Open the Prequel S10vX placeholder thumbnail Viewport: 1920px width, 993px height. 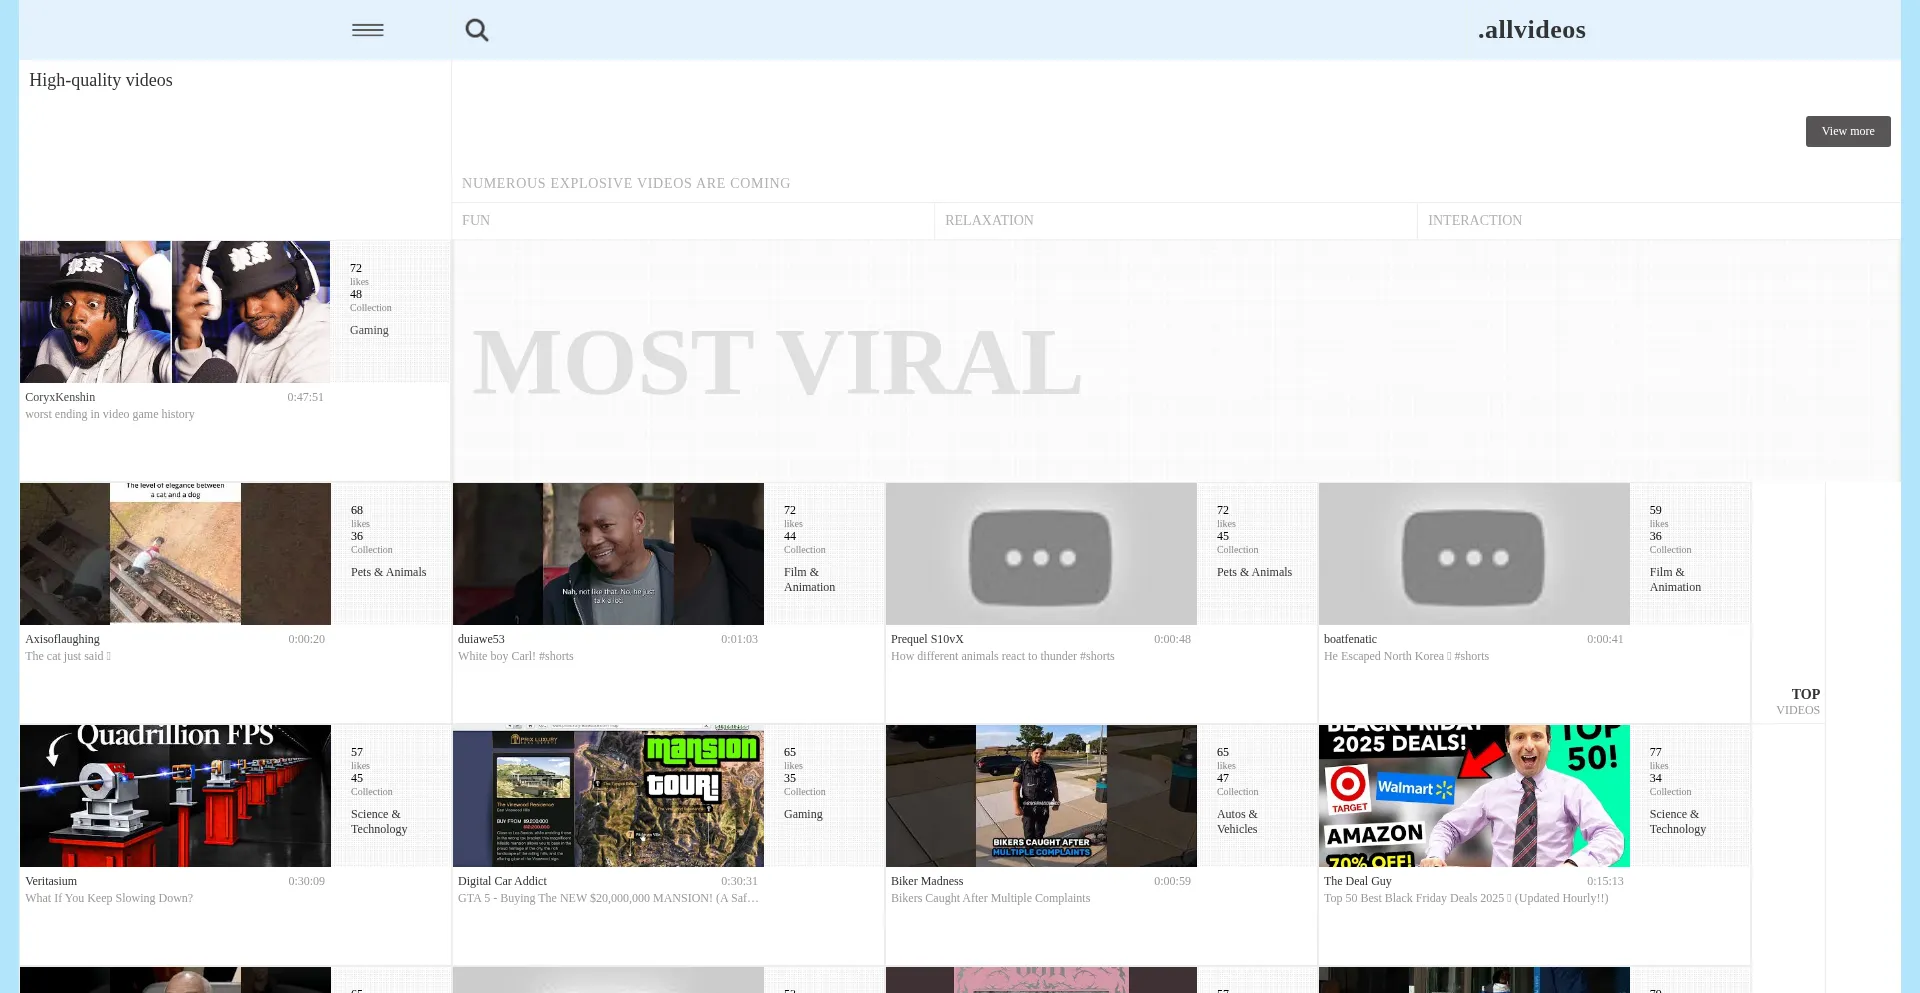pos(1041,554)
